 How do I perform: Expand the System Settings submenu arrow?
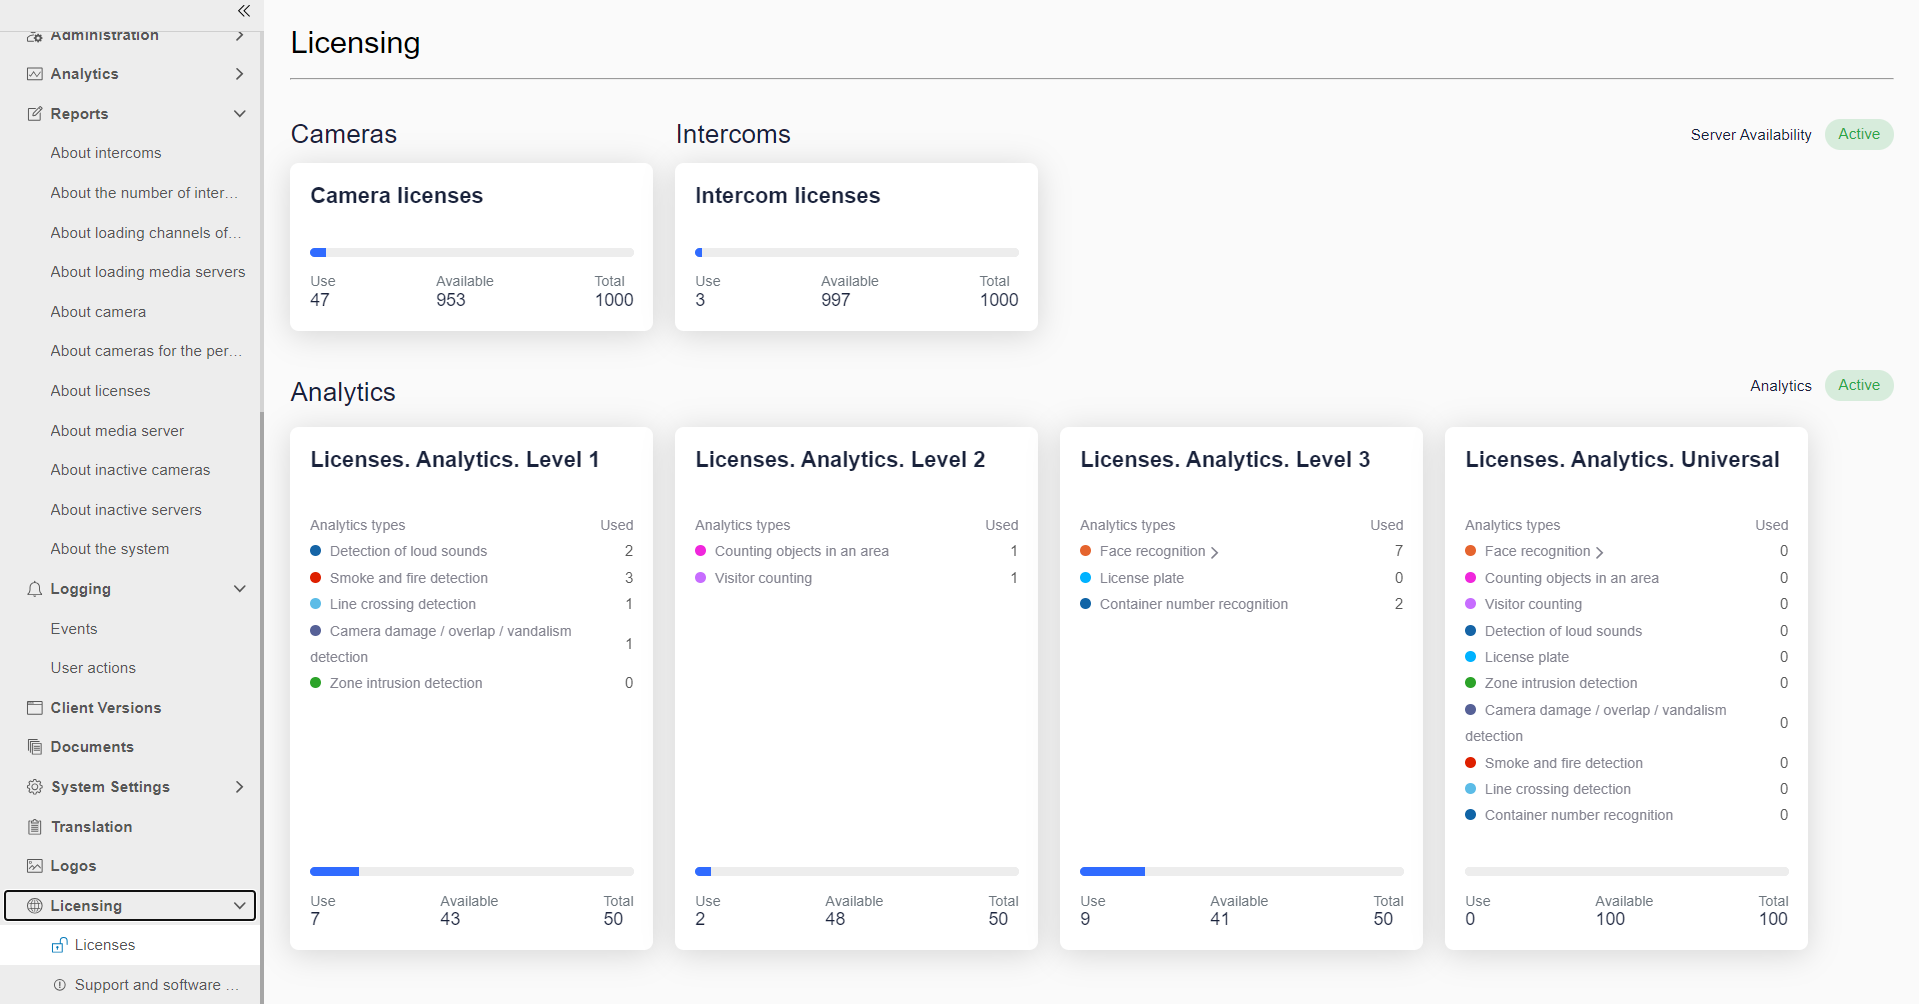[239, 787]
